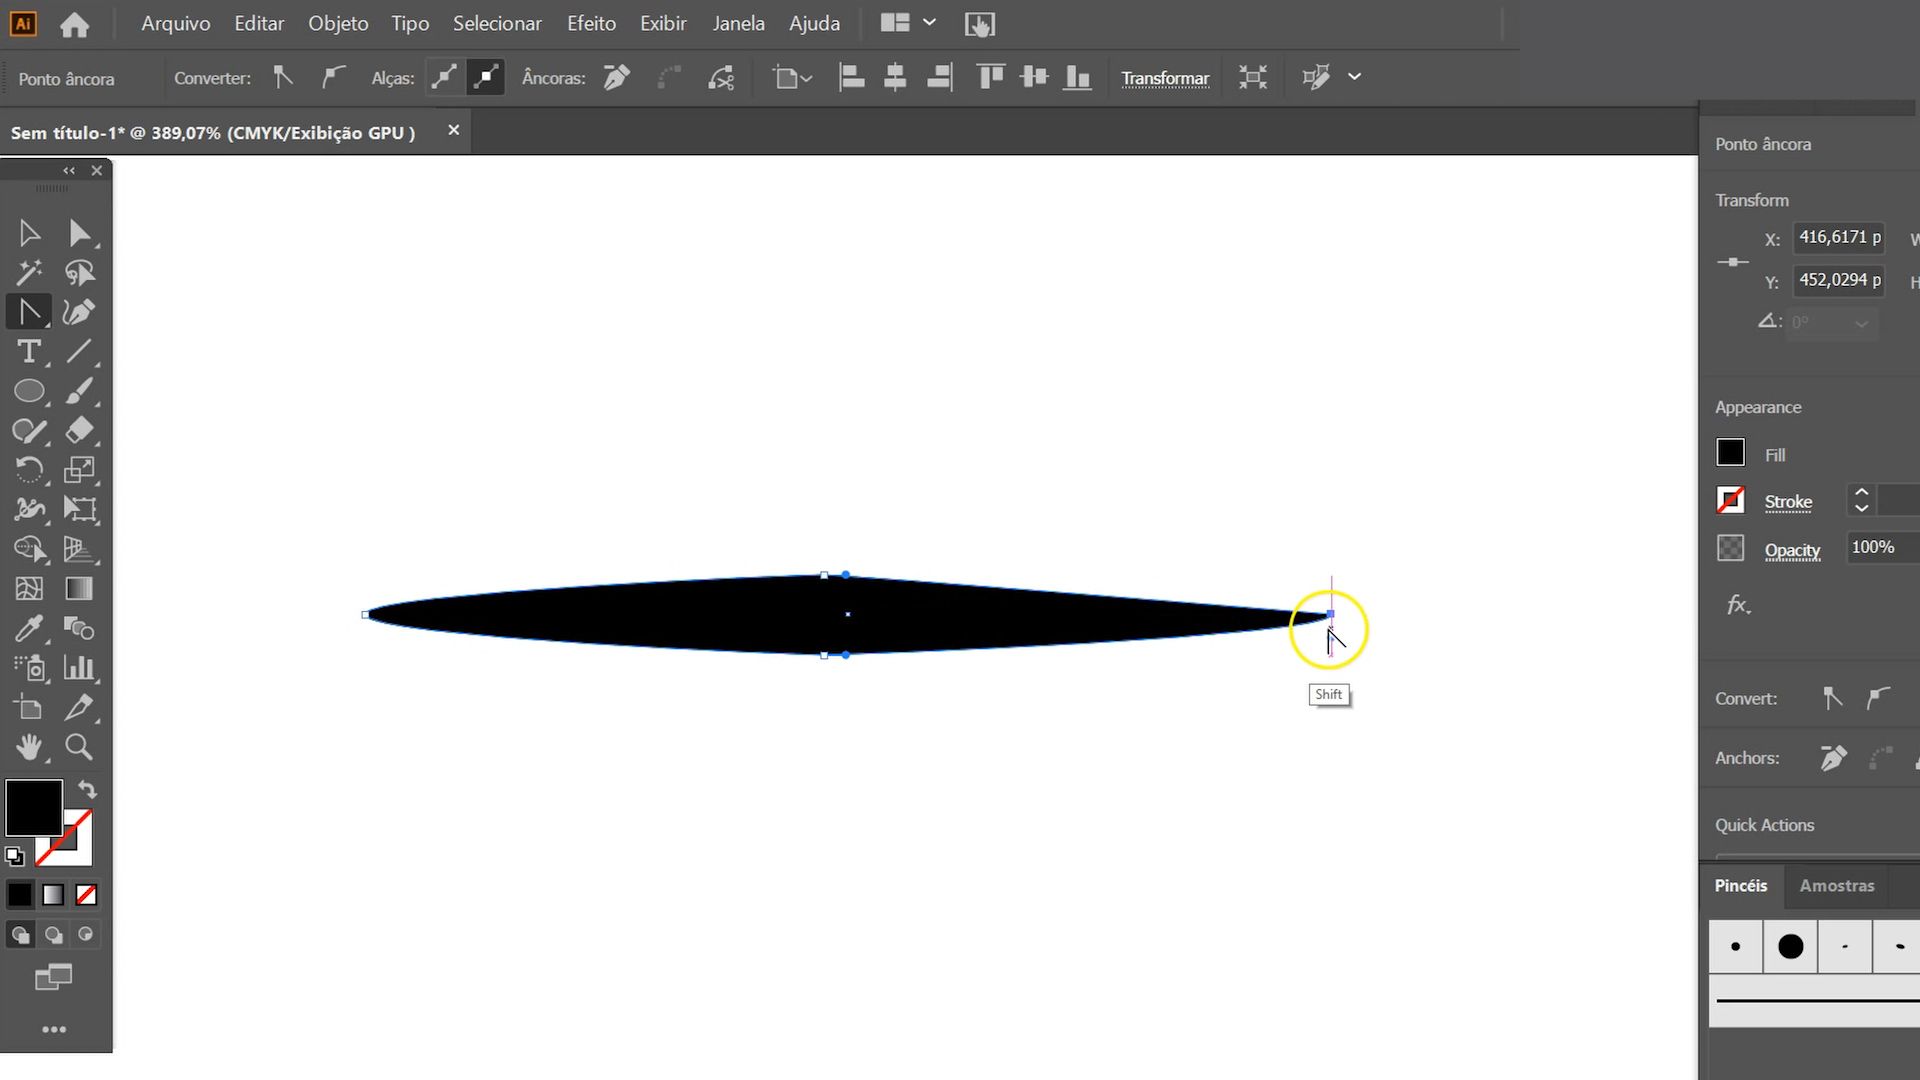Viewport: 1920px width, 1080px height.
Task: Select the Zoom tool
Action: click(x=79, y=747)
